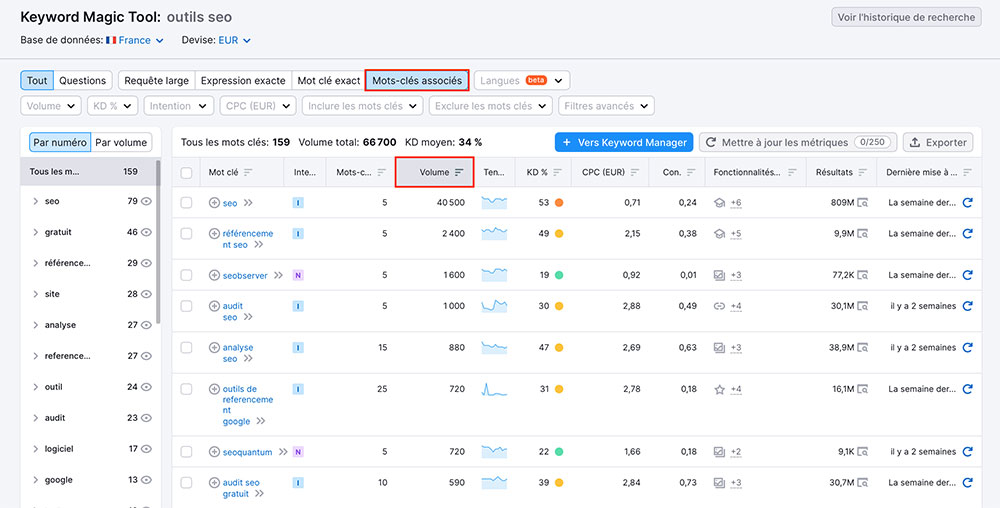Open the EUR currency dropdown
1000x508 pixels.
[235, 40]
